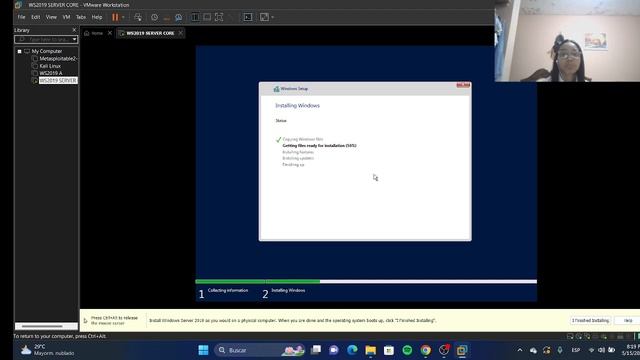Screen dimensions: 640x360
Task: Close the Home tab
Action: [x=110, y=33]
